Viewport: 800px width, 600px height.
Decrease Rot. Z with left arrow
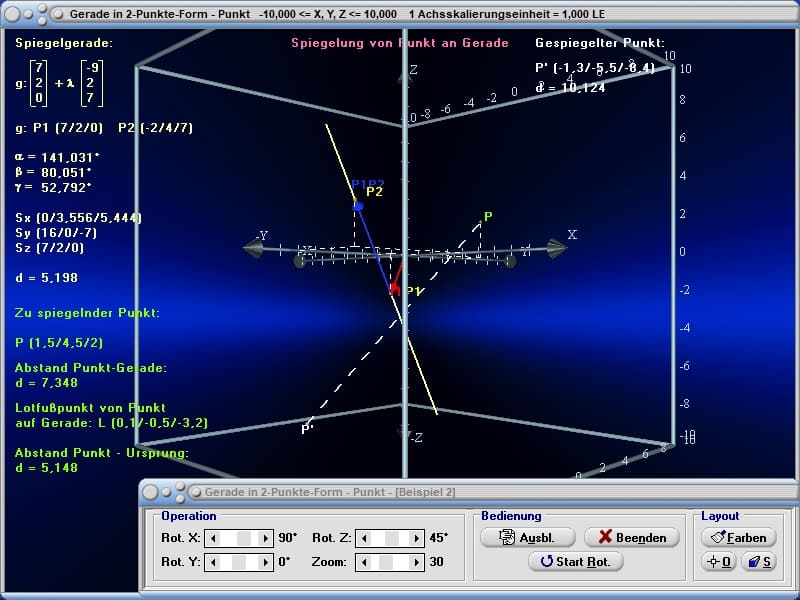(x=364, y=538)
